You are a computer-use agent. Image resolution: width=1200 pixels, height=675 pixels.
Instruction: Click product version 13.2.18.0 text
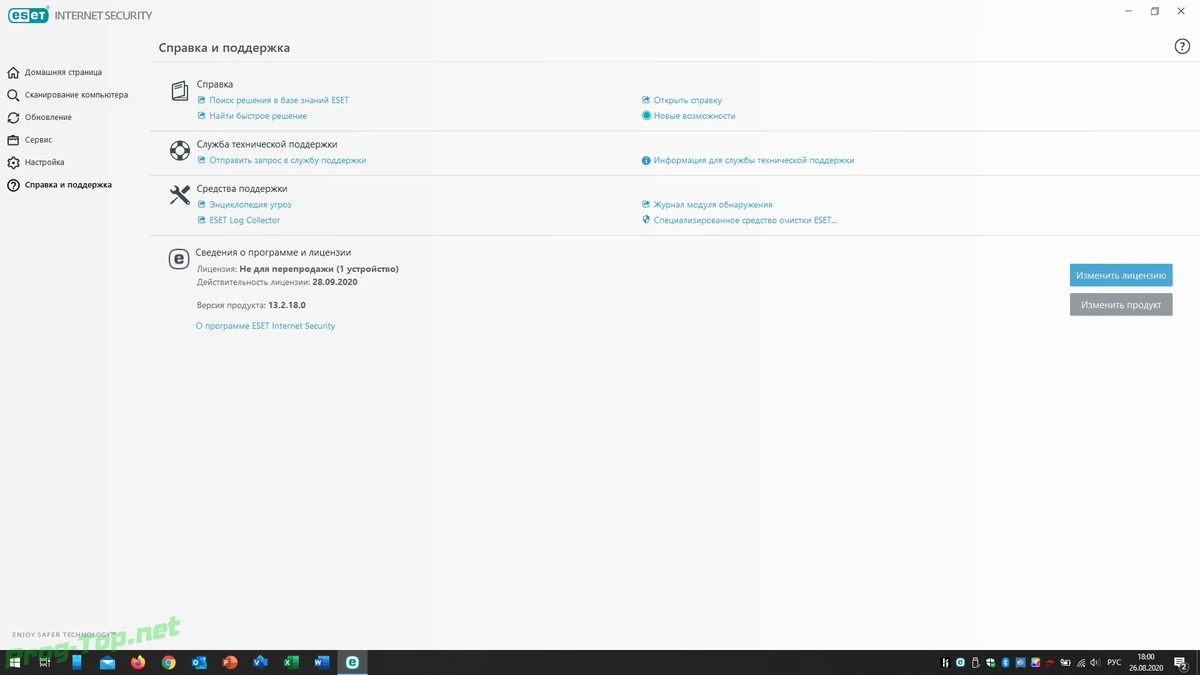point(287,305)
